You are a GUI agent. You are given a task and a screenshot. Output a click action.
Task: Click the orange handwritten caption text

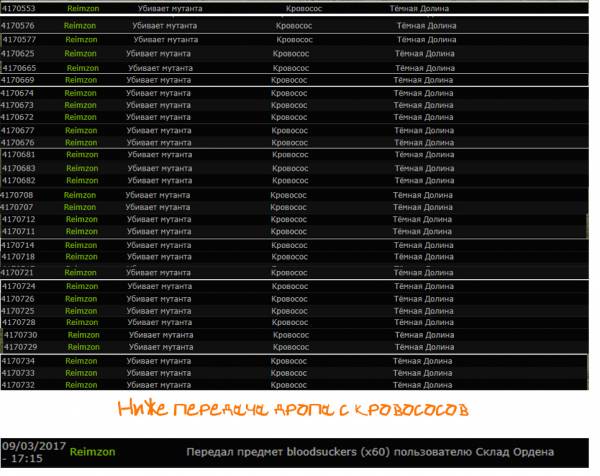tap(298, 411)
